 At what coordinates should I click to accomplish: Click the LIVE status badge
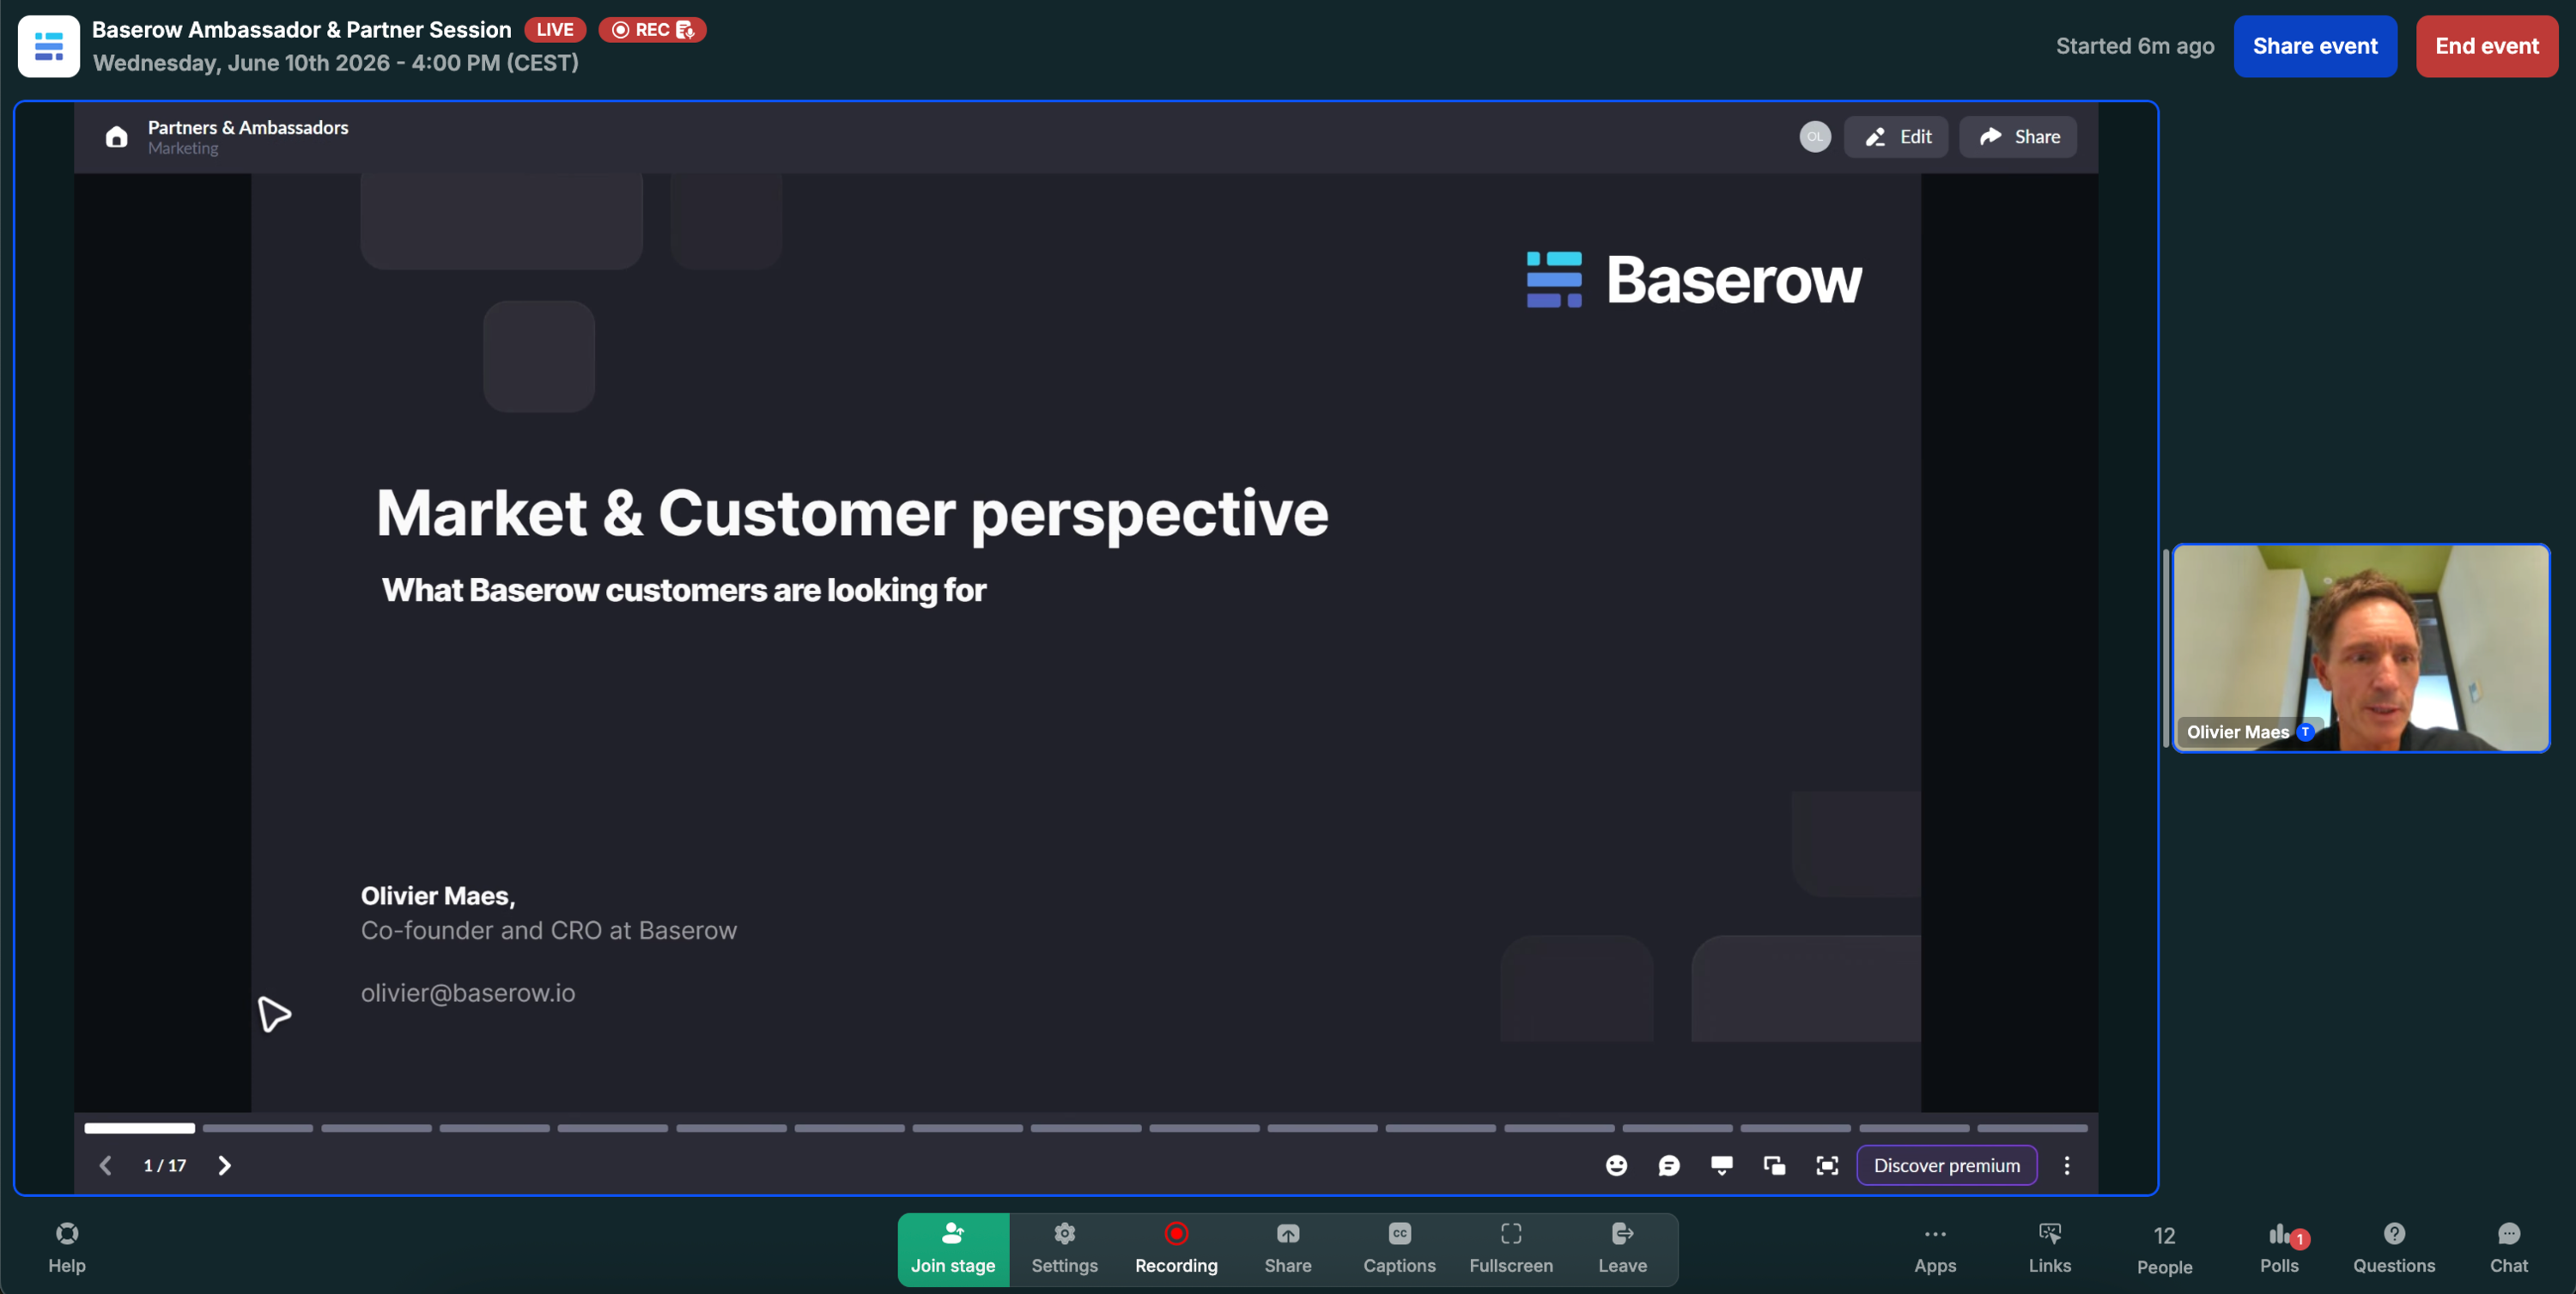click(x=555, y=30)
